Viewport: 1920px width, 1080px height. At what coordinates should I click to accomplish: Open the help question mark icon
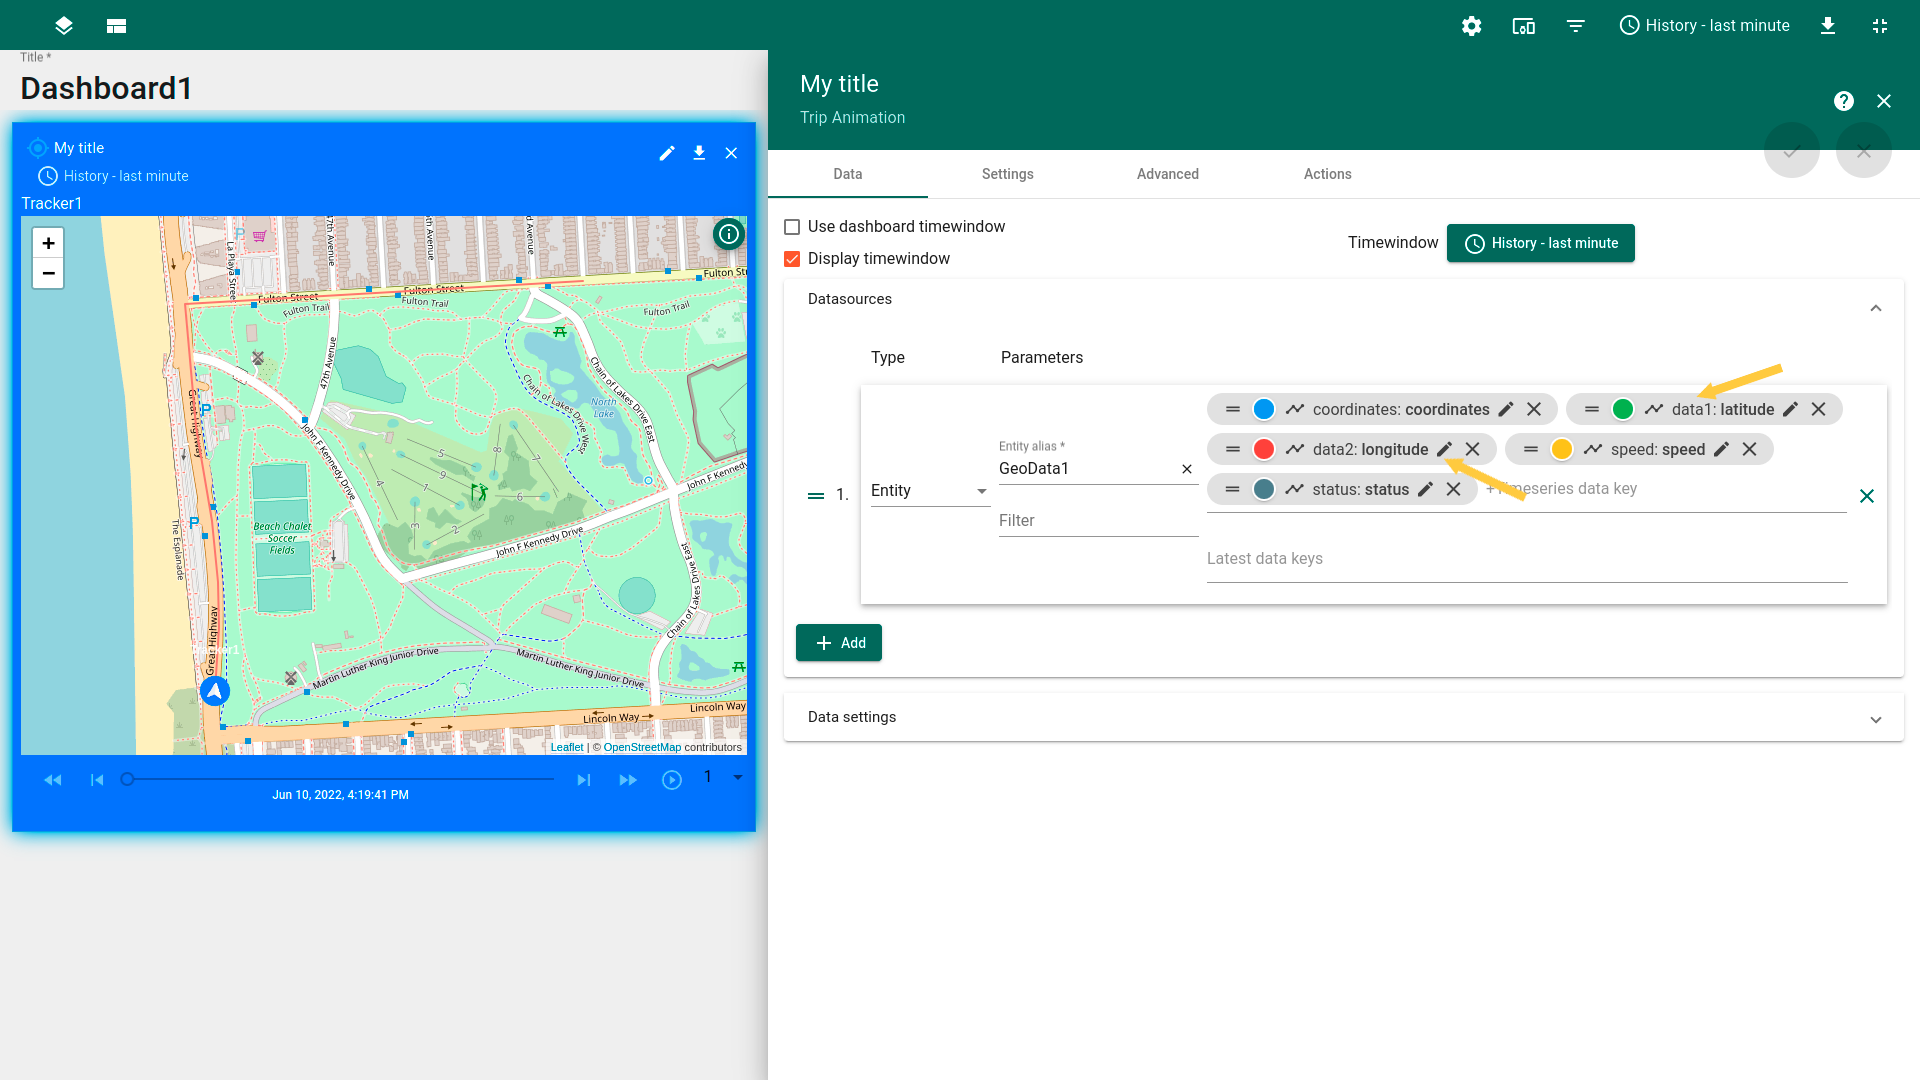click(1843, 101)
